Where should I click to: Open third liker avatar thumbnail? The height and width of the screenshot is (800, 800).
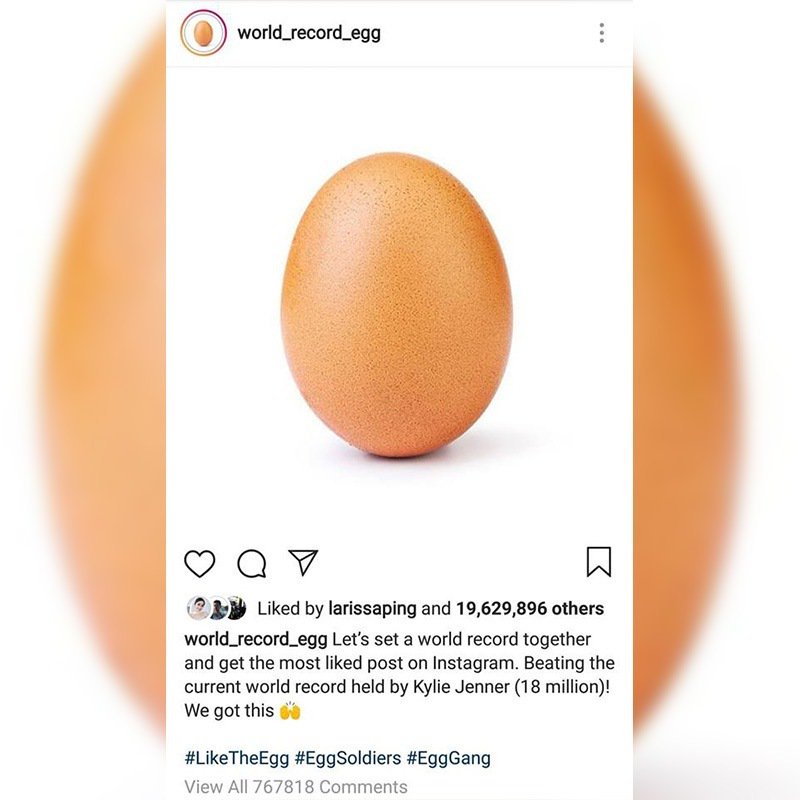coord(237,608)
